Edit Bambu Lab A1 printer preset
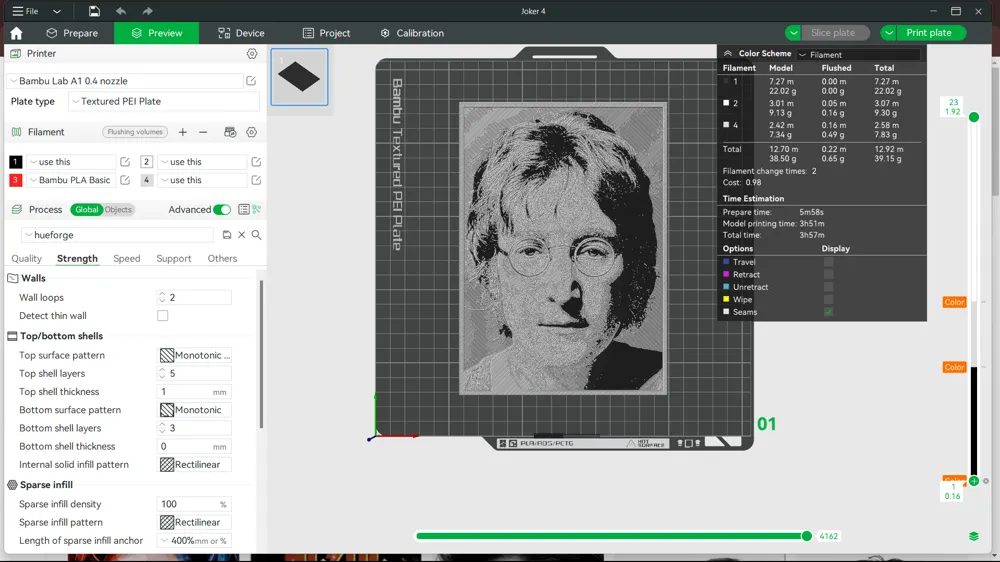Image resolution: width=1000 pixels, height=562 pixels. 251,81
